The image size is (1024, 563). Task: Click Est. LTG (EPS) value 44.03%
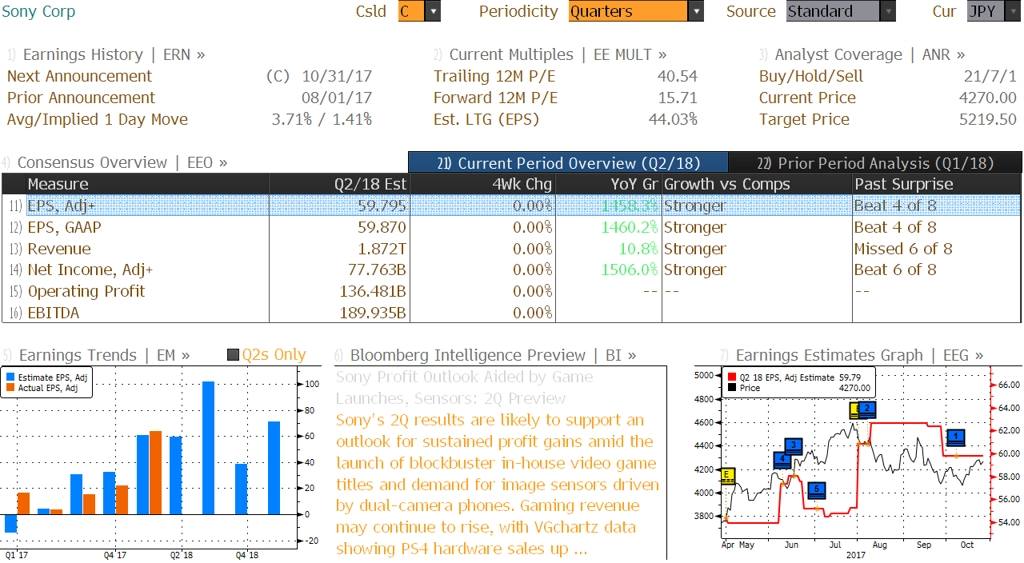pos(673,120)
